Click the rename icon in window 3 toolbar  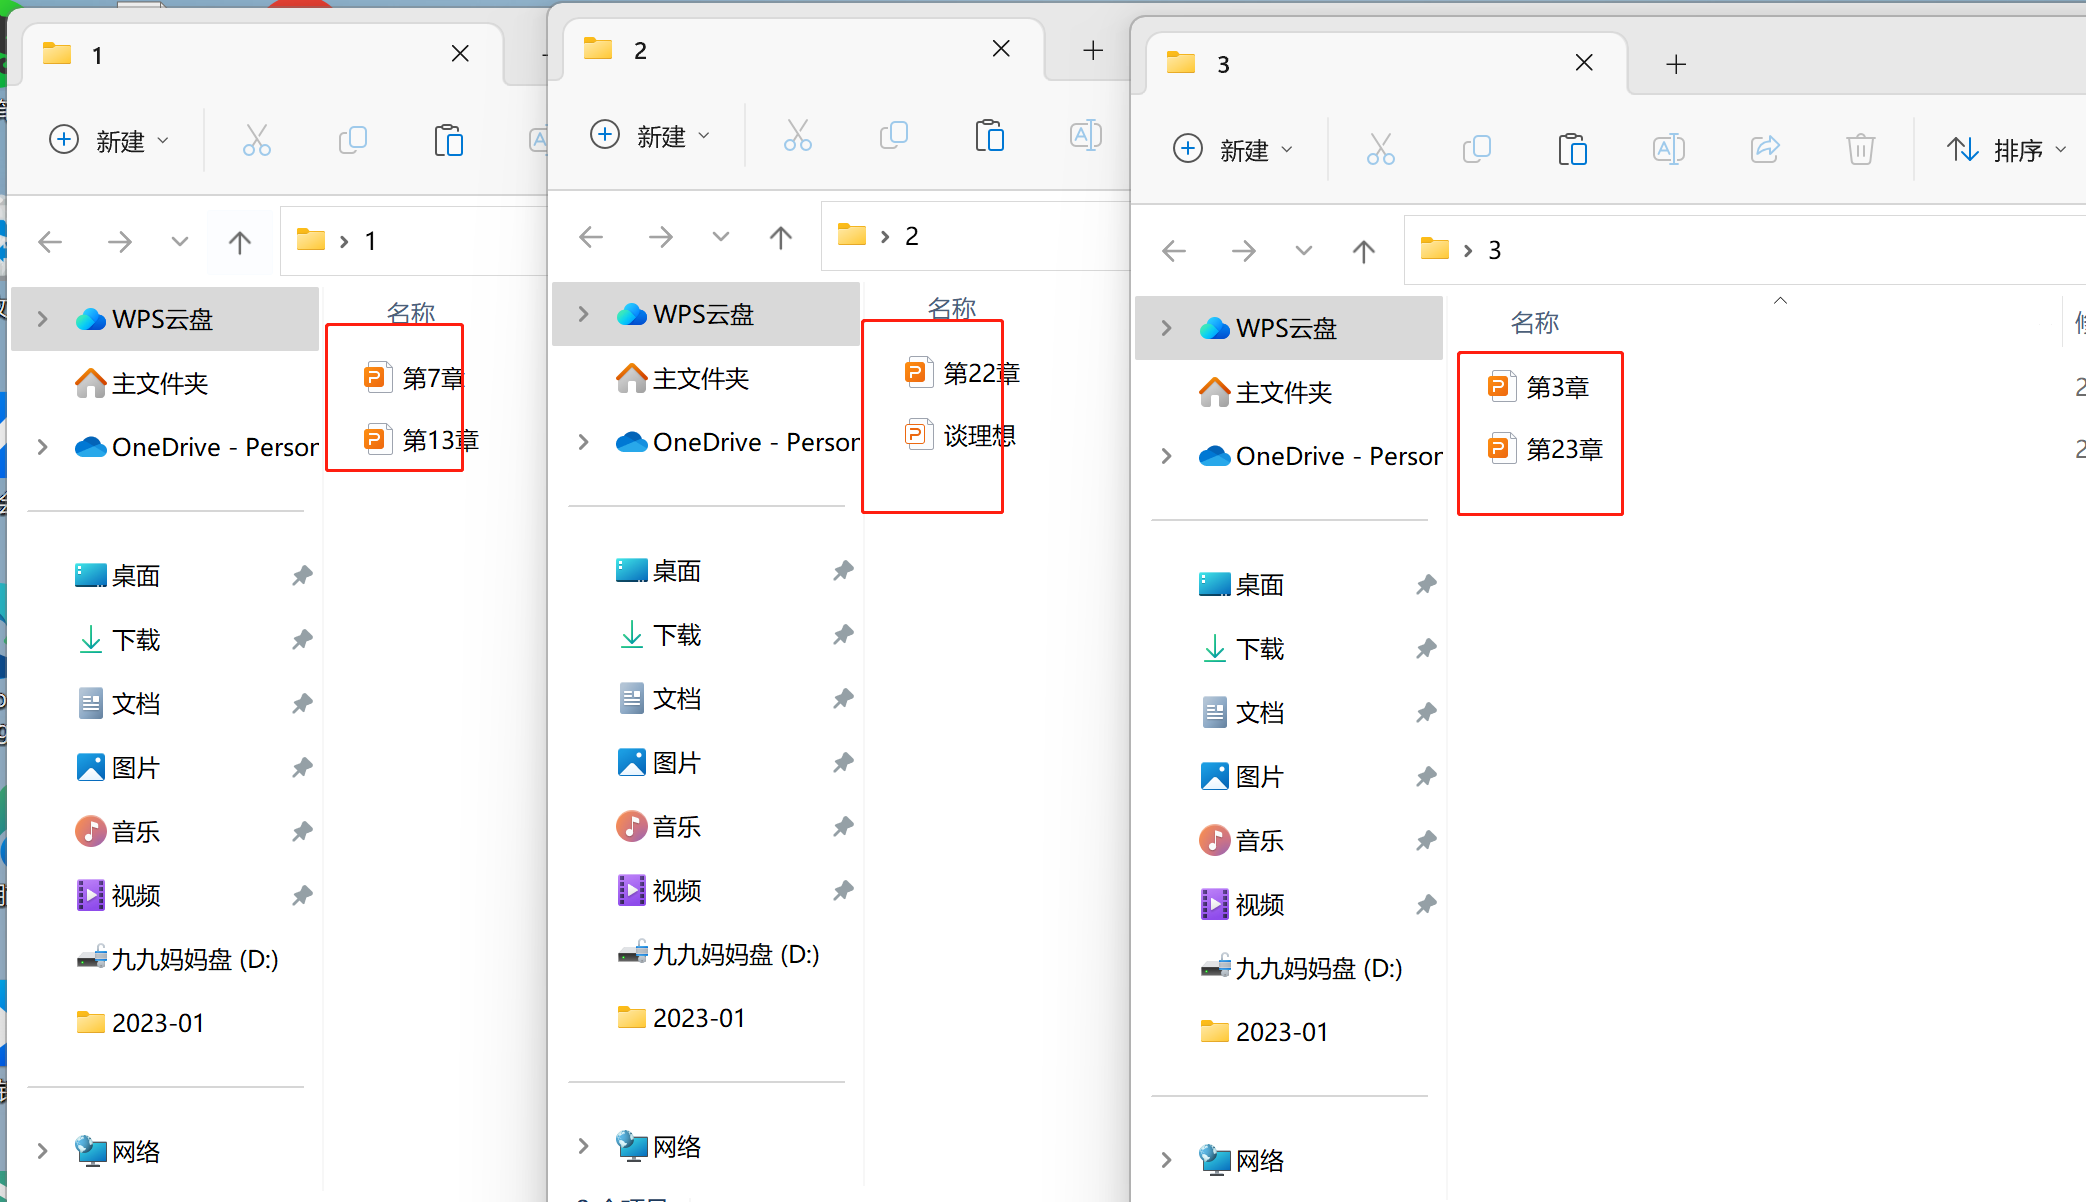click(1668, 150)
